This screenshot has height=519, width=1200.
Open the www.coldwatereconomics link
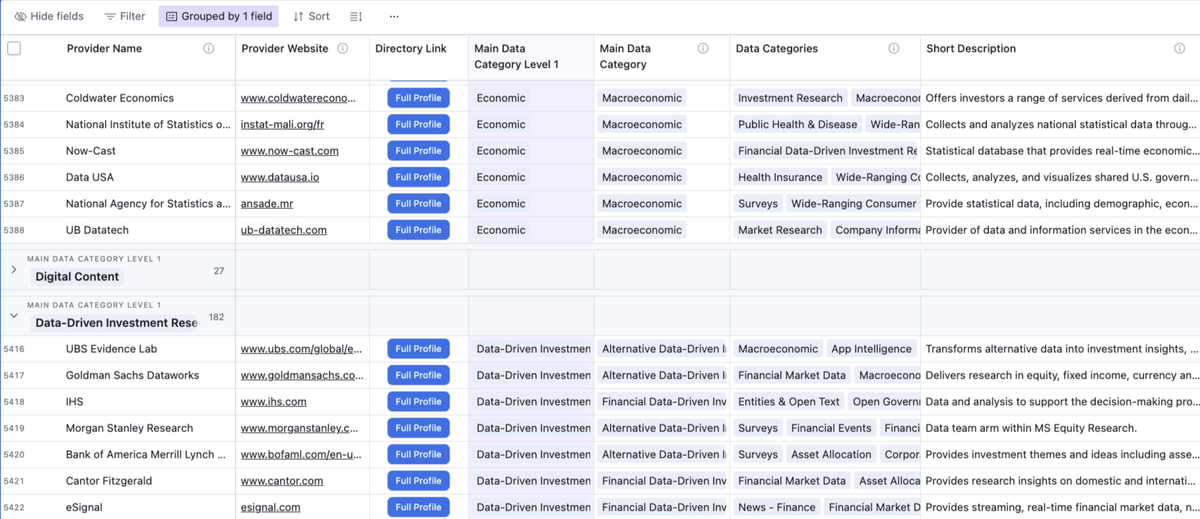(299, 98)
